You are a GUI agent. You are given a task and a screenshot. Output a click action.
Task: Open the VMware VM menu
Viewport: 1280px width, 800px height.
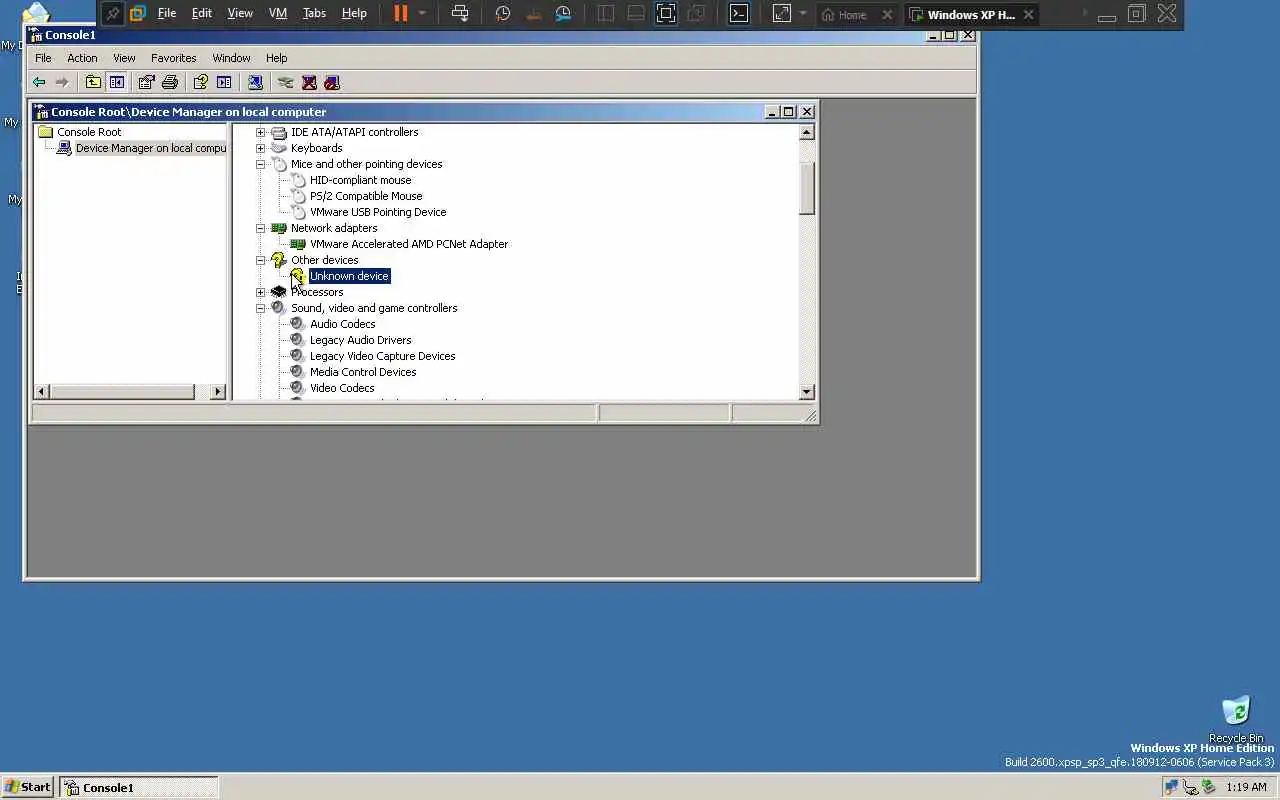point(278,14)
